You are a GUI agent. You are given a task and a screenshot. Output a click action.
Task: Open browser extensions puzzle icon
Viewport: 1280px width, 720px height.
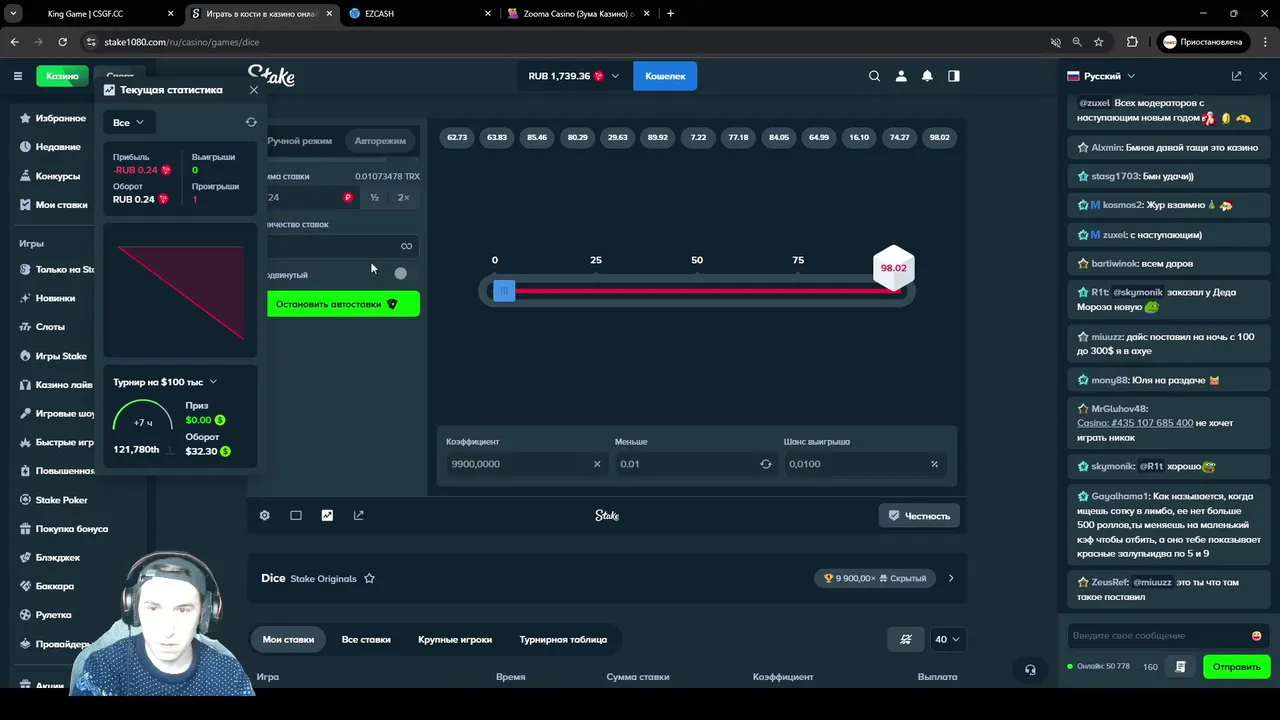click(1132, 42)
